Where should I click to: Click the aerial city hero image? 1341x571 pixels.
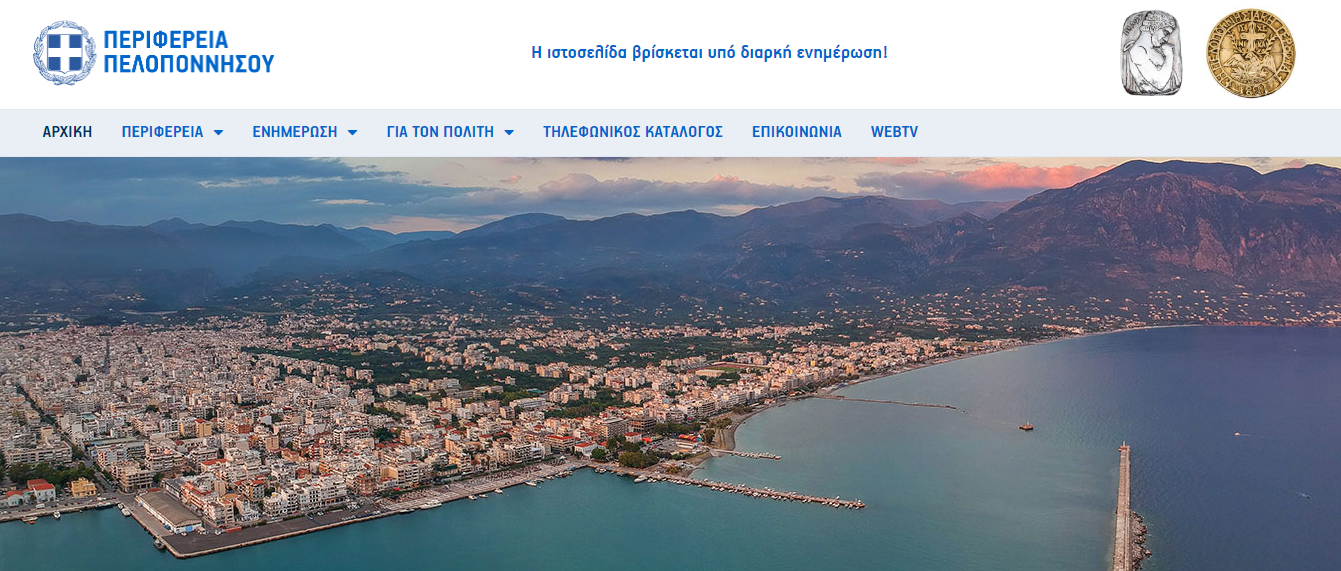pyautogui.click(x=670, y=364)
